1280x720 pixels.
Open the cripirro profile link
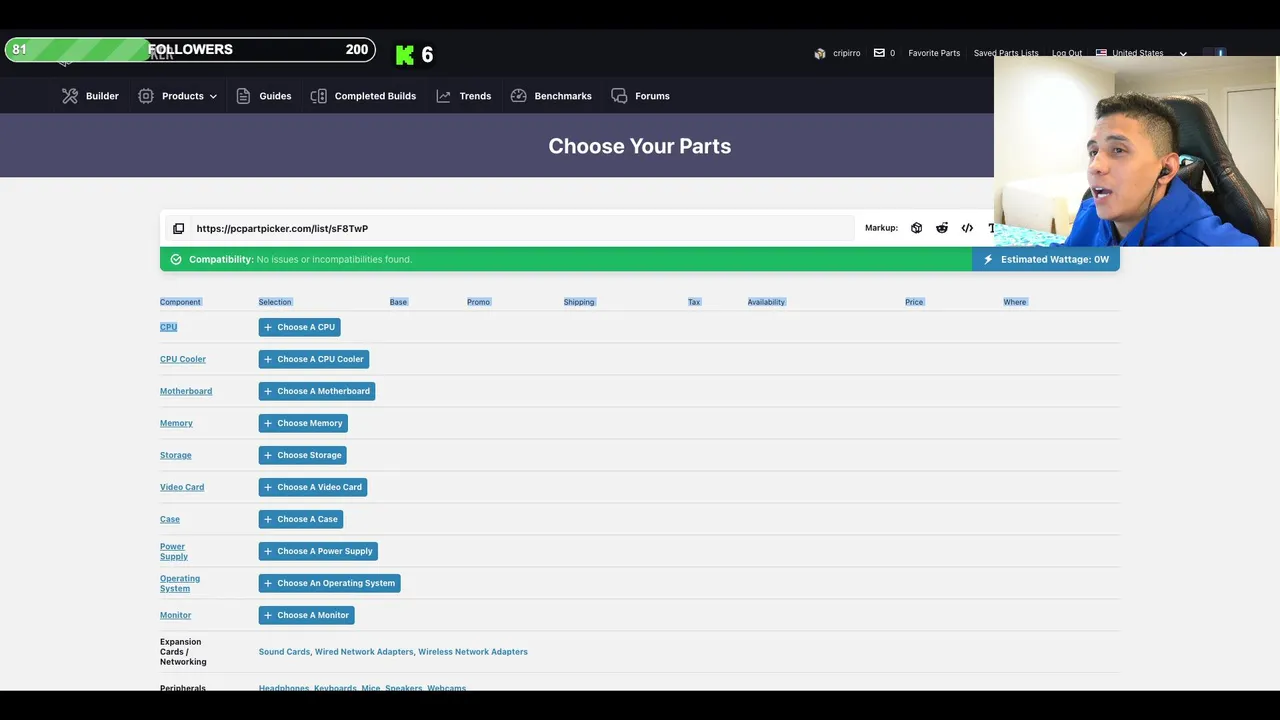[x=846, y=53]
